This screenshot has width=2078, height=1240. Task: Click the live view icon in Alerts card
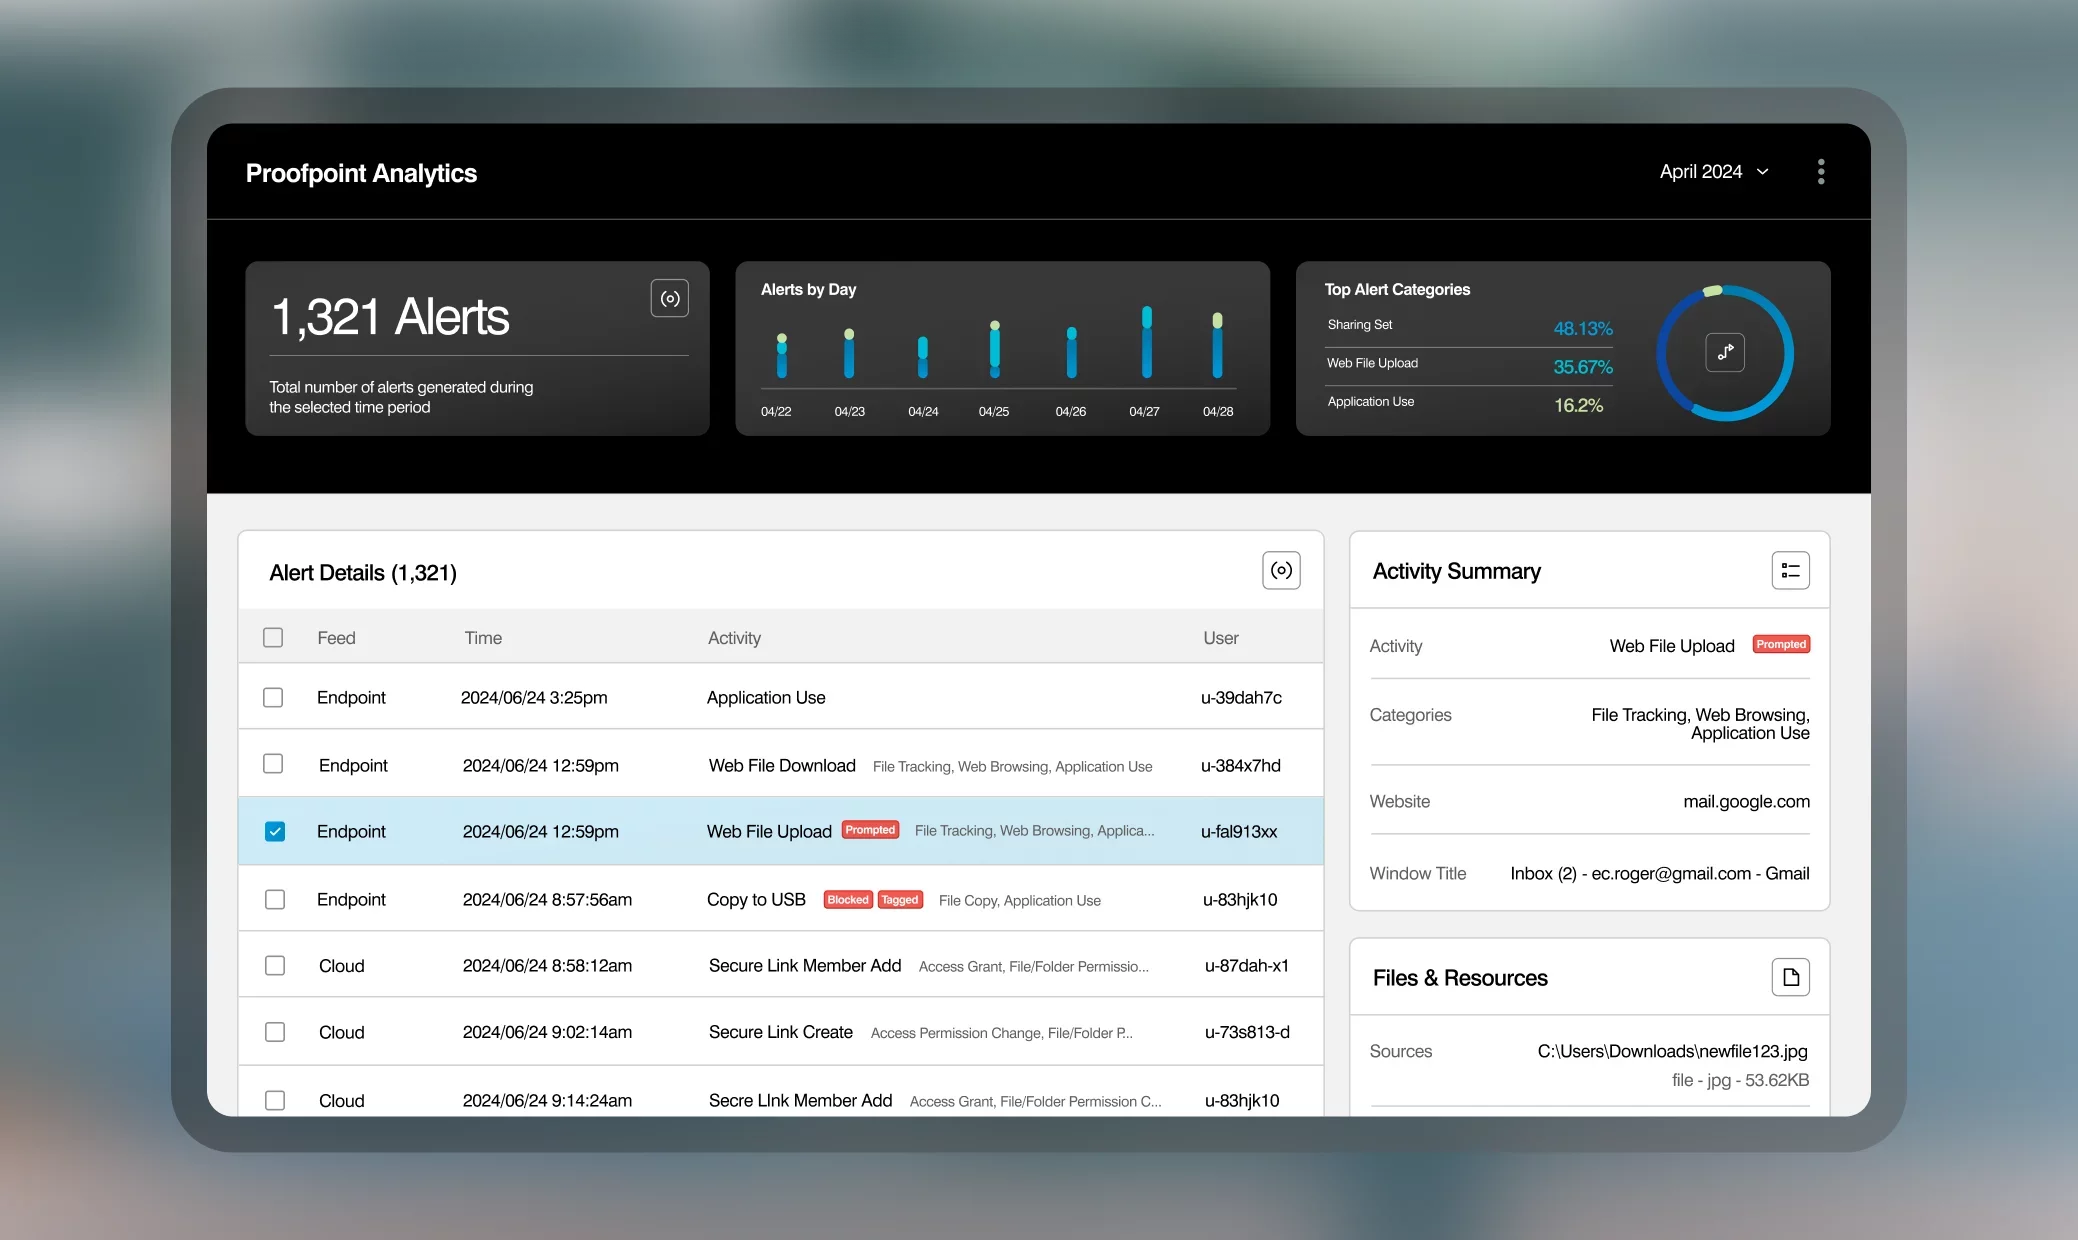pyautogui.click(x=669, y=298)
